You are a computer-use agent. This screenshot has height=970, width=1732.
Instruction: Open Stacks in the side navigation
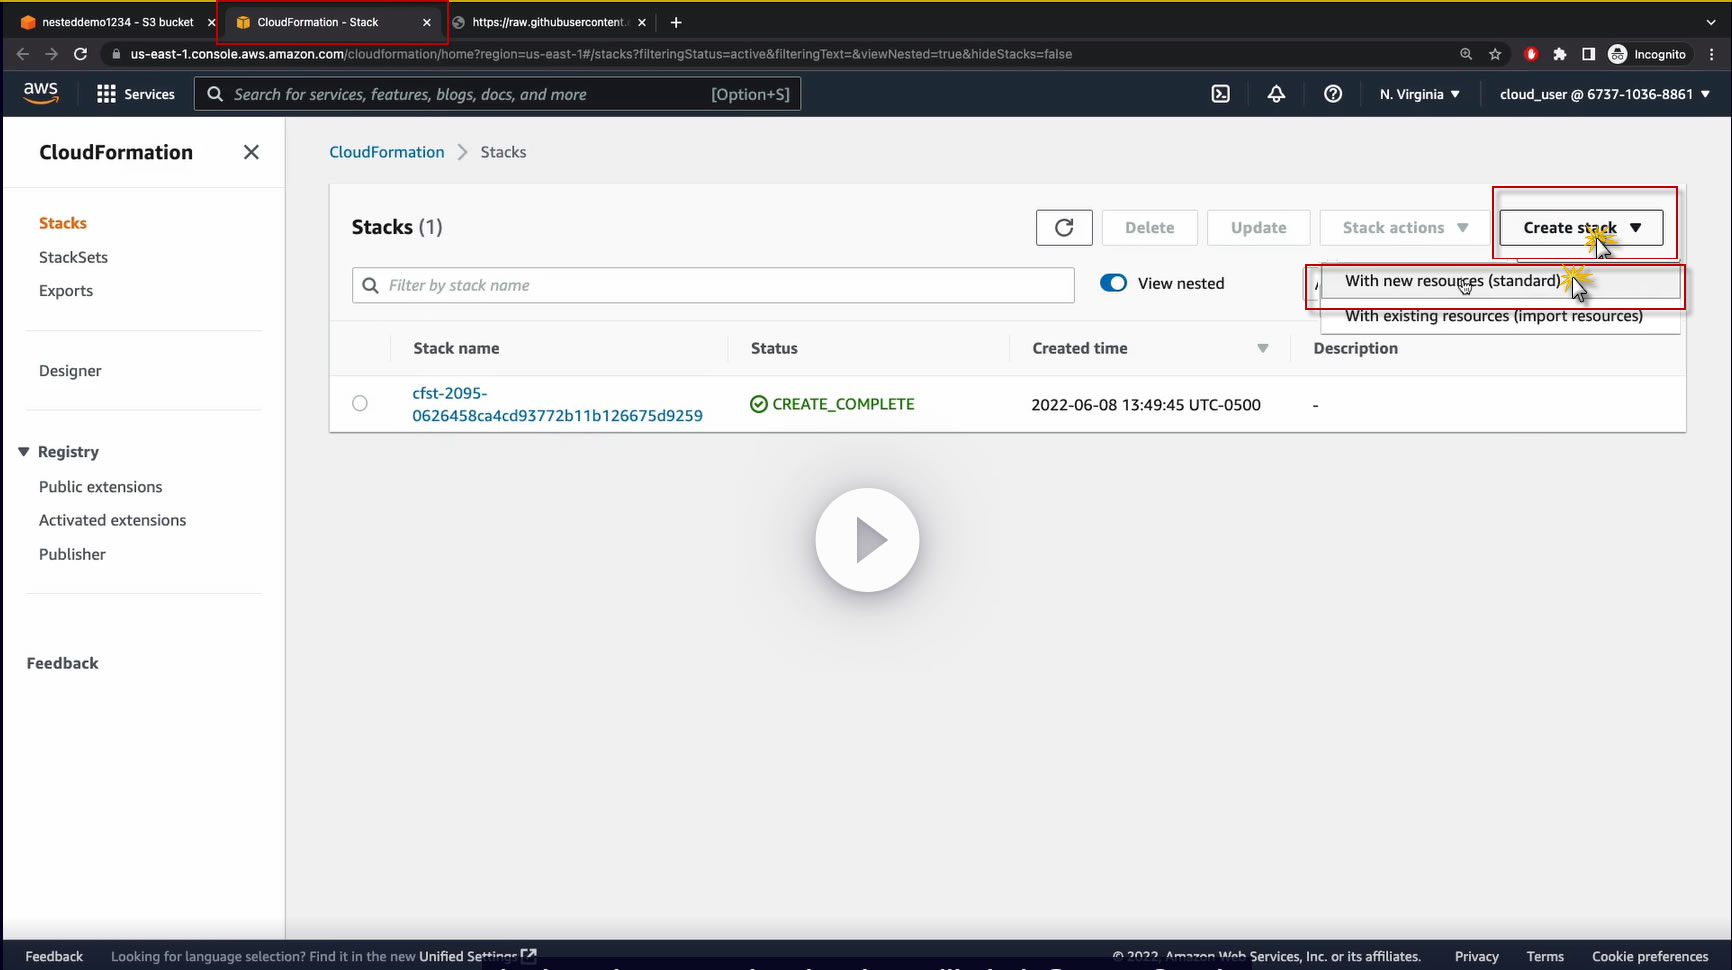[63, 223]
